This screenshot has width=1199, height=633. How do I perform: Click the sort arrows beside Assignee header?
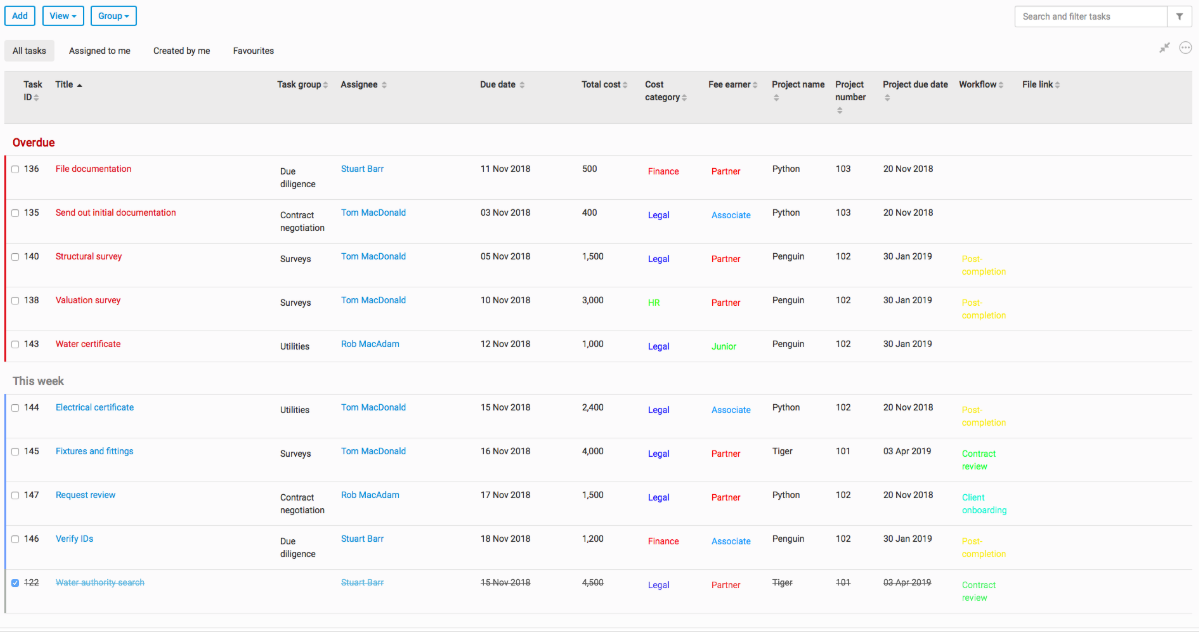pos(384,85)
